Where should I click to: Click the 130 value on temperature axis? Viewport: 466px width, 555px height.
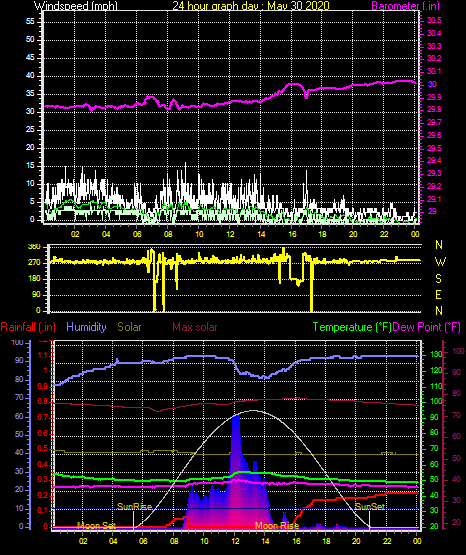tap(436, 354)
